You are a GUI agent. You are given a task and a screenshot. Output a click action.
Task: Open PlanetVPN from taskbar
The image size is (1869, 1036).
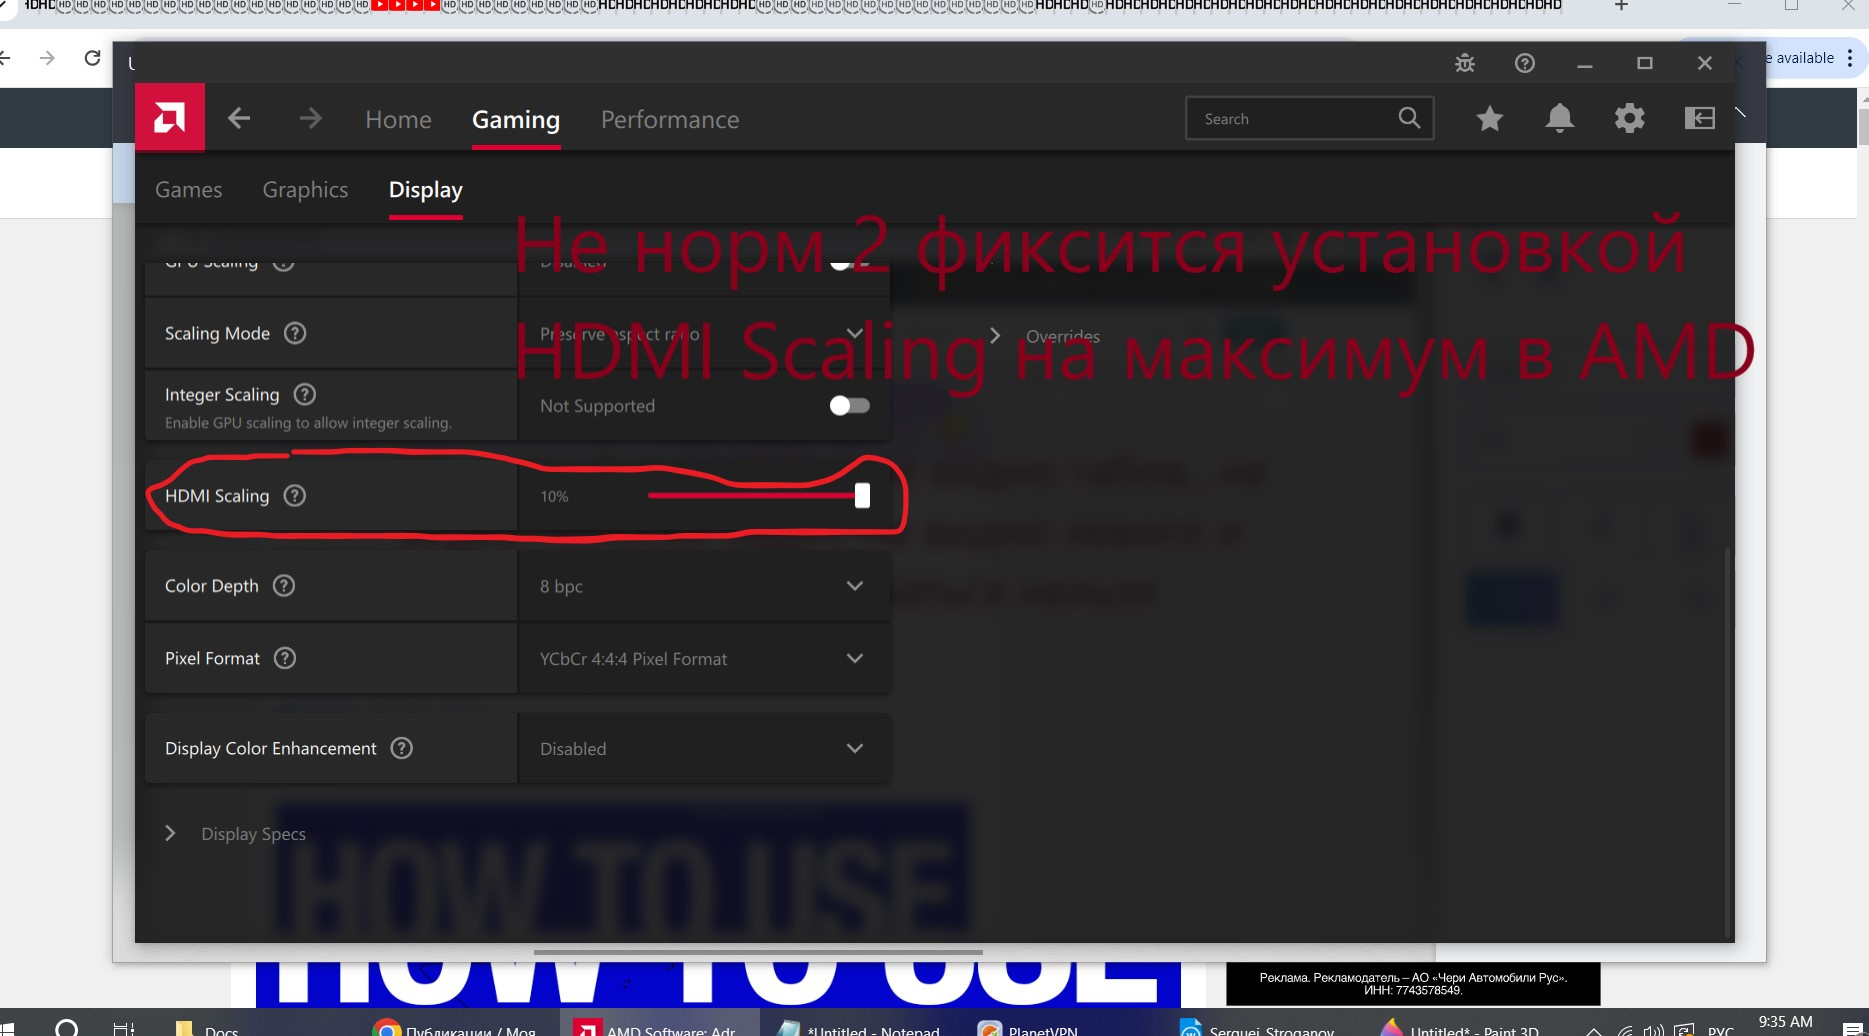1030,1027
